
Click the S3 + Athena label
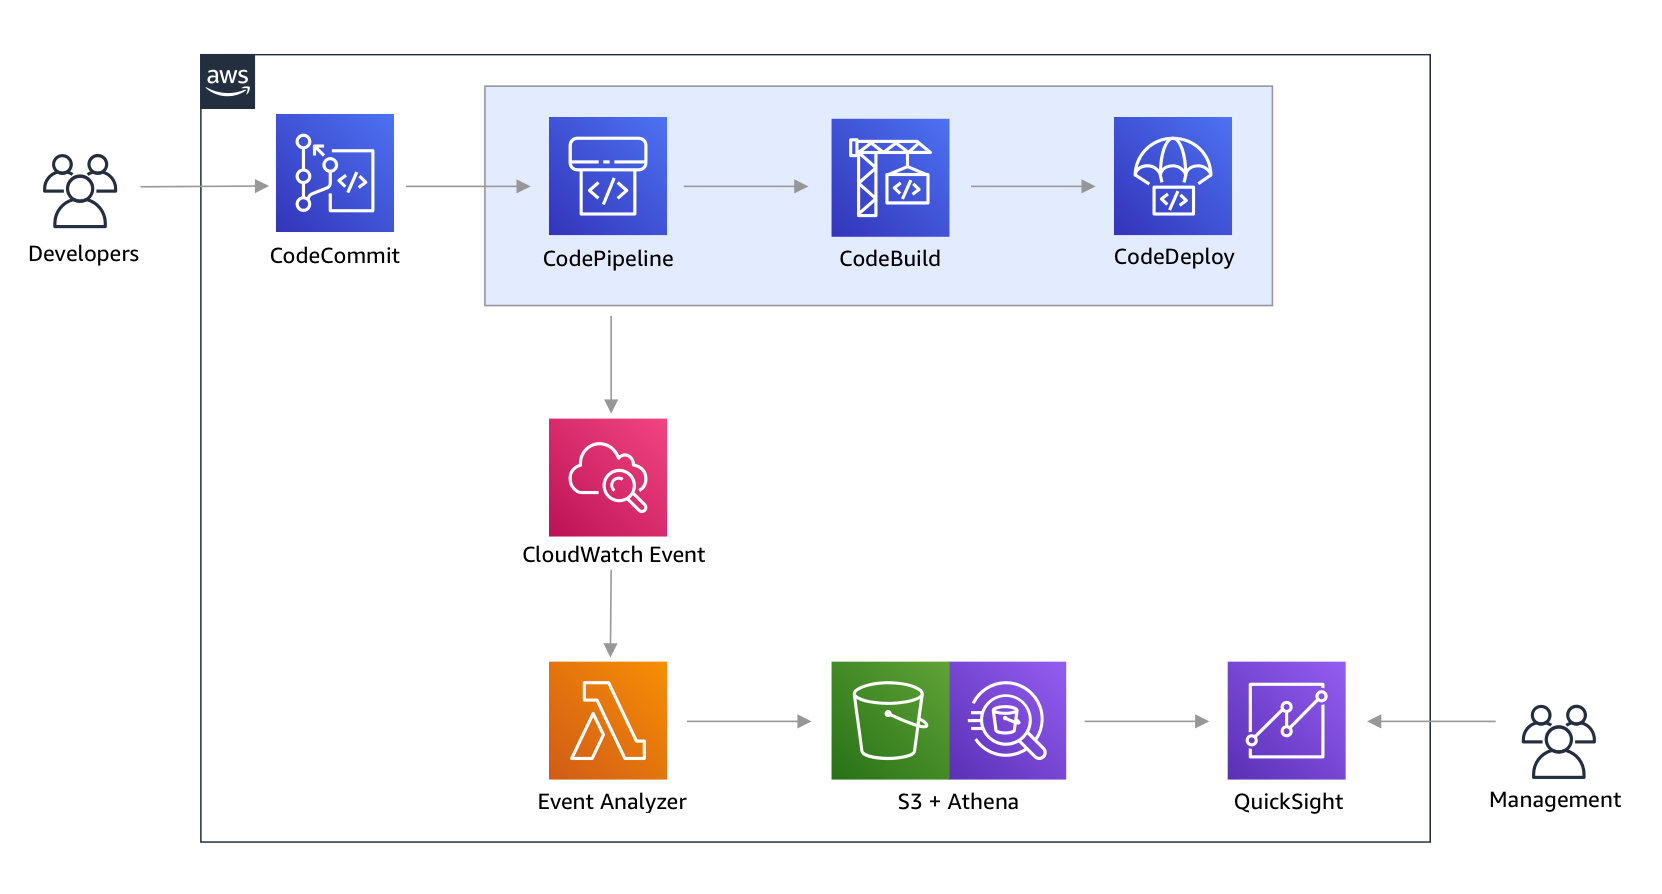[958, 802]
